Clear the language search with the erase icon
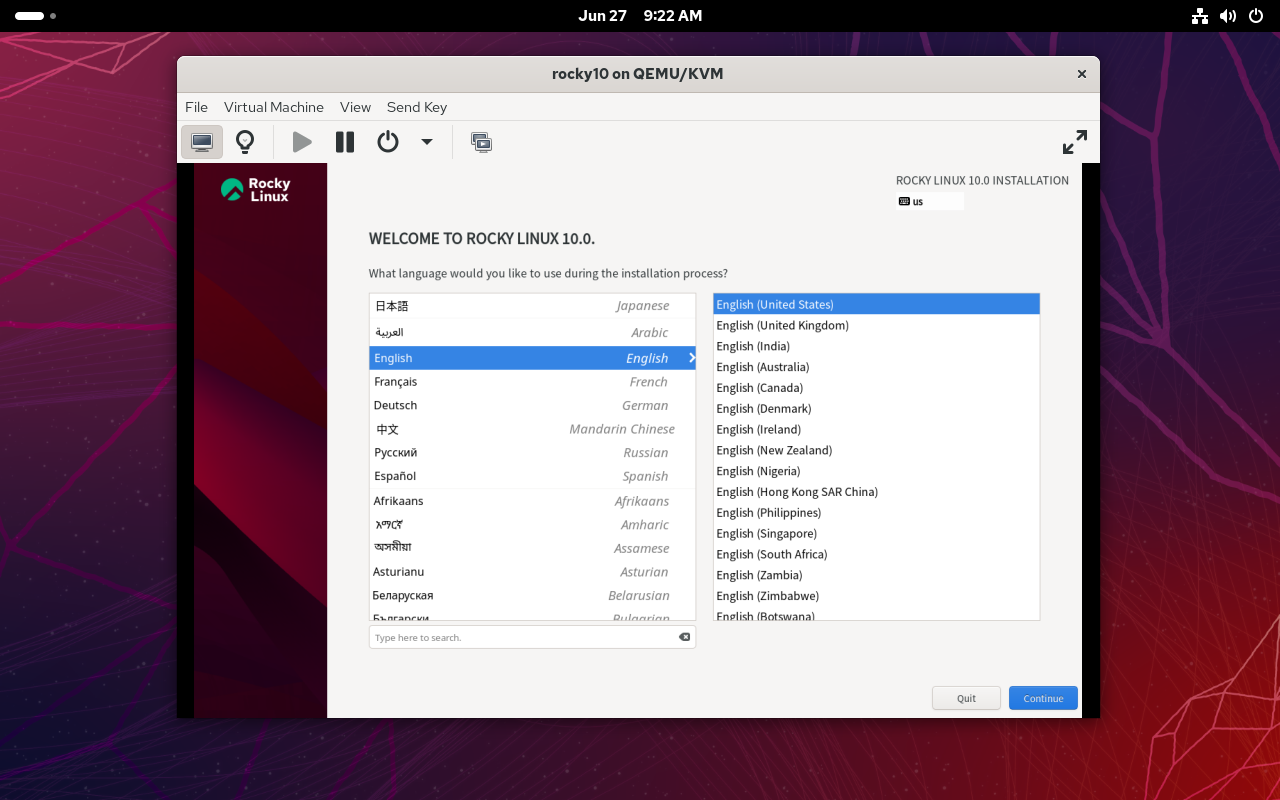This screenshot has width=1280, height=800. (x=684, y=637)
